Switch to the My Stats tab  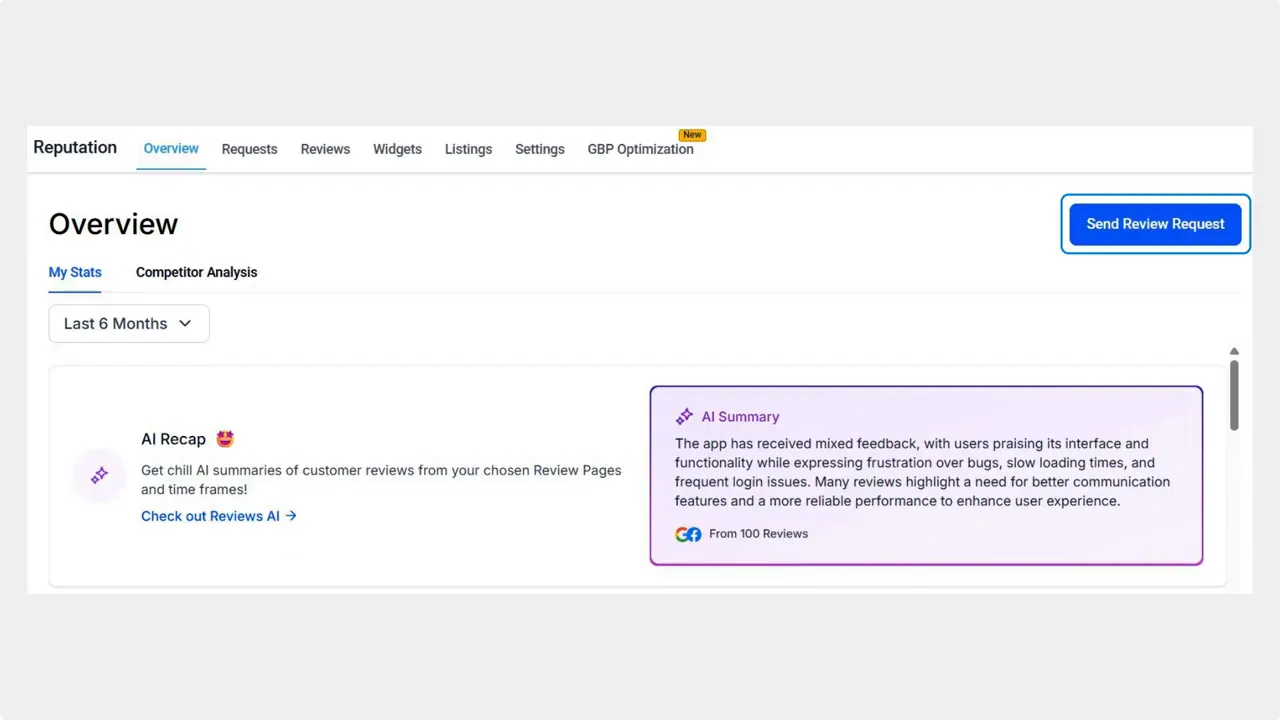(75, 272)
